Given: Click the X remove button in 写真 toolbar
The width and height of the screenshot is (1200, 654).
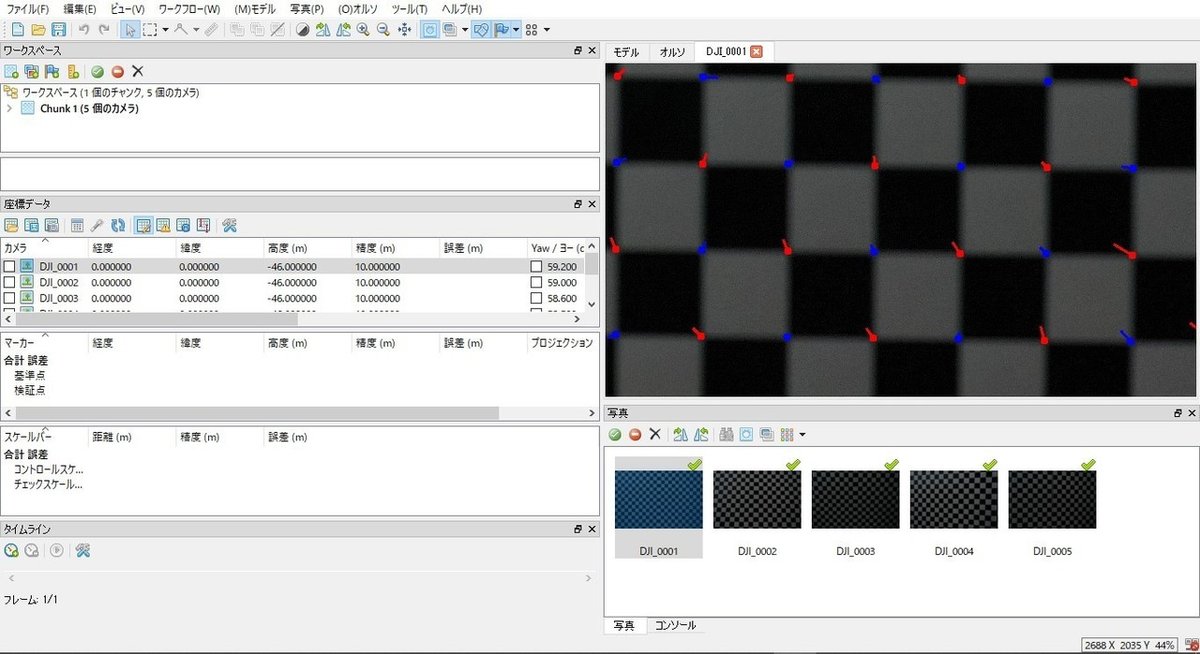Looking at the screenshot, I should [656, 434].
